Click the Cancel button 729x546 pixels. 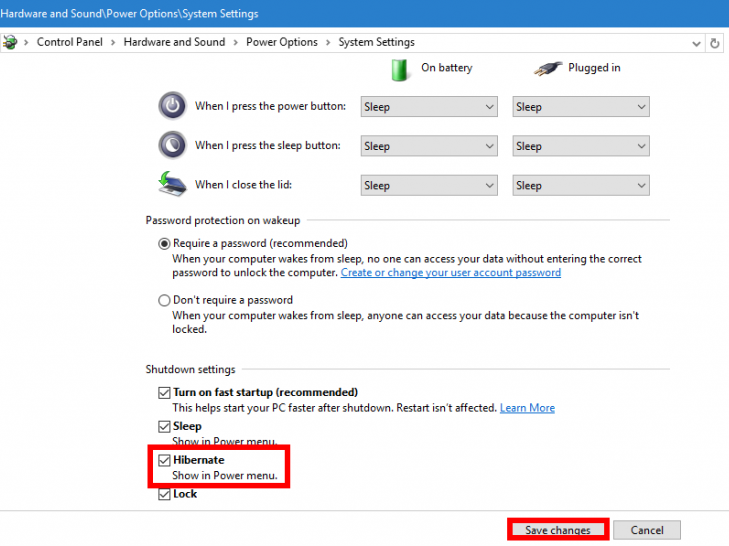647,530
